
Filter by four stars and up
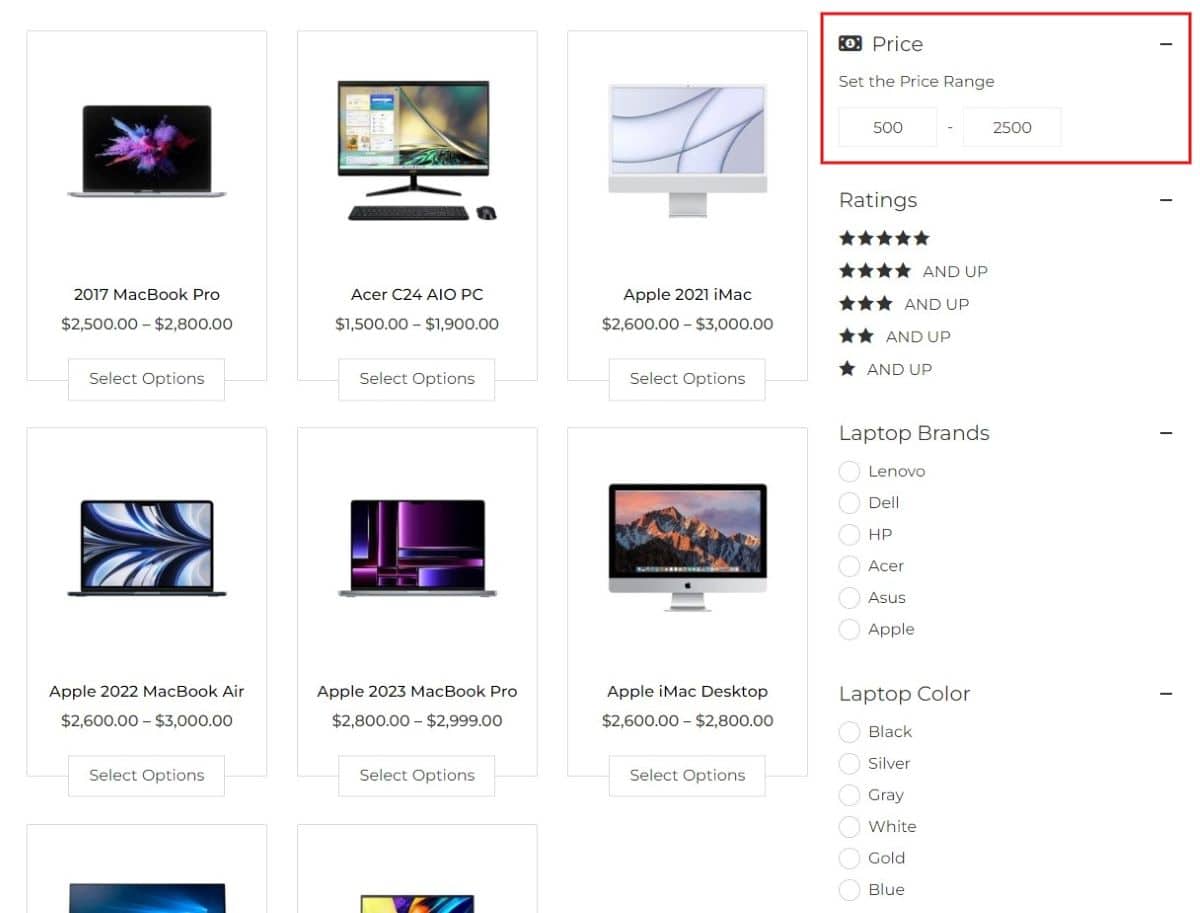click(x=913, y=271)
